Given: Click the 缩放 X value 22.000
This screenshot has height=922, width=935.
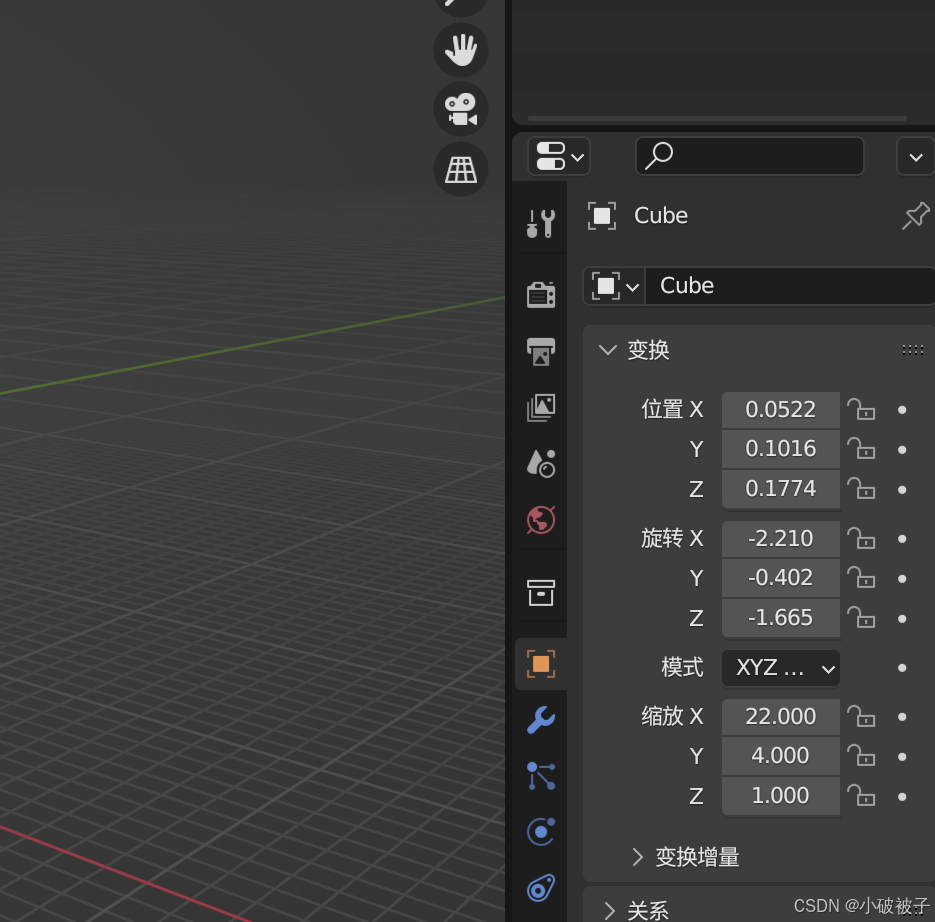Looking at the screenshot, I should click(781, 717).
